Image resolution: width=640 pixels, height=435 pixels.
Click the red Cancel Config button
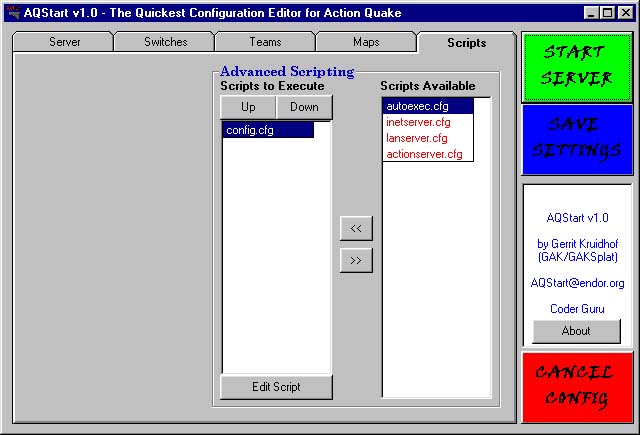577,387
